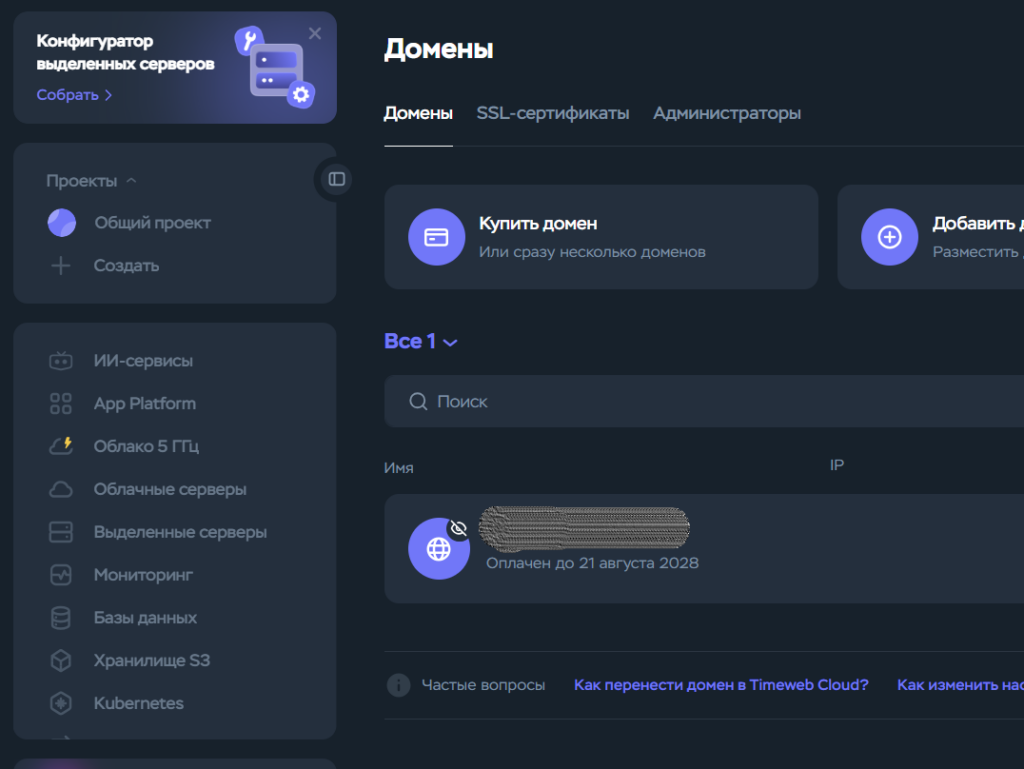
Task: Click the IP column header
Action: [x=837, y=465]
